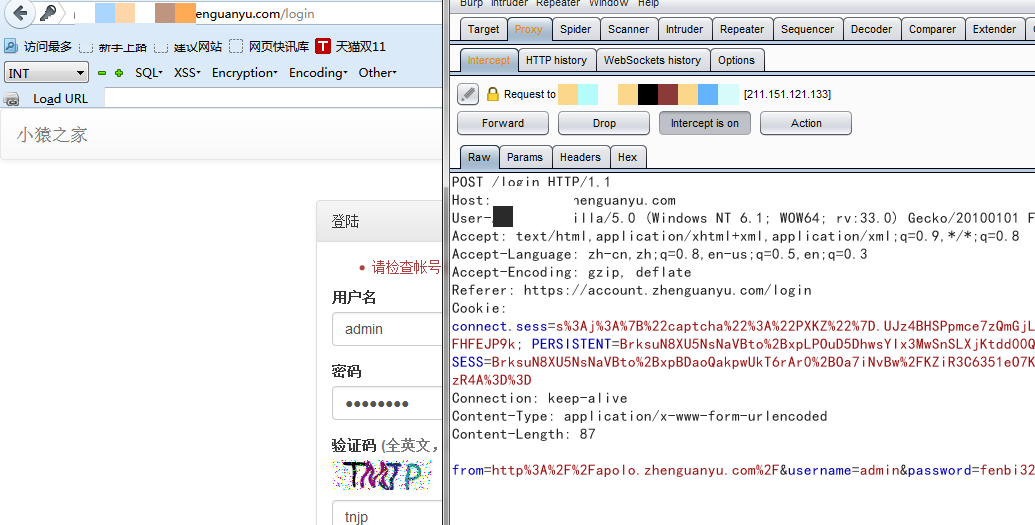Image resolution: width=1035 pixels, height=525 pixels.
Task: Click the Load URL icon in HackBar
Action: pyautogui.click(x=11, y=99)
